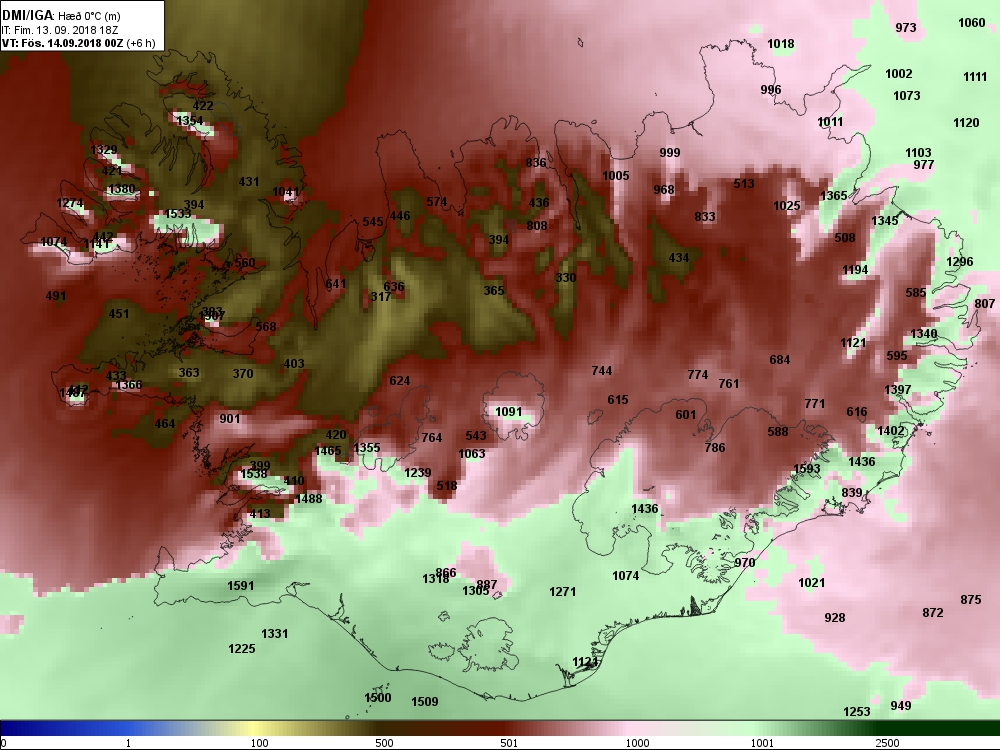Image resolution: width=1000 pixels, height=750 pixels.
Task: Click the legend label 2500
Action: pyautogui.click(x=887, y=743)
